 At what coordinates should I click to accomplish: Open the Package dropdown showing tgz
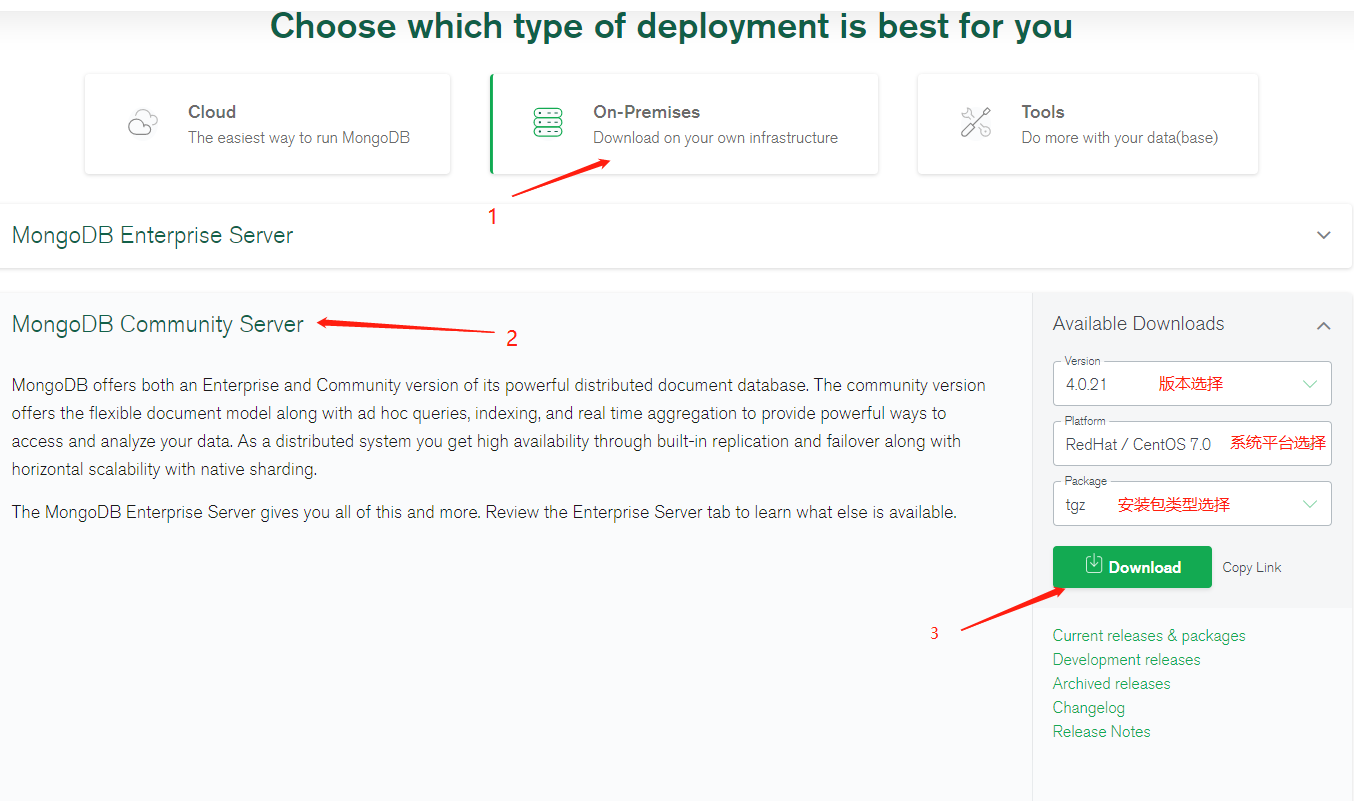[x=1192, y=503]
